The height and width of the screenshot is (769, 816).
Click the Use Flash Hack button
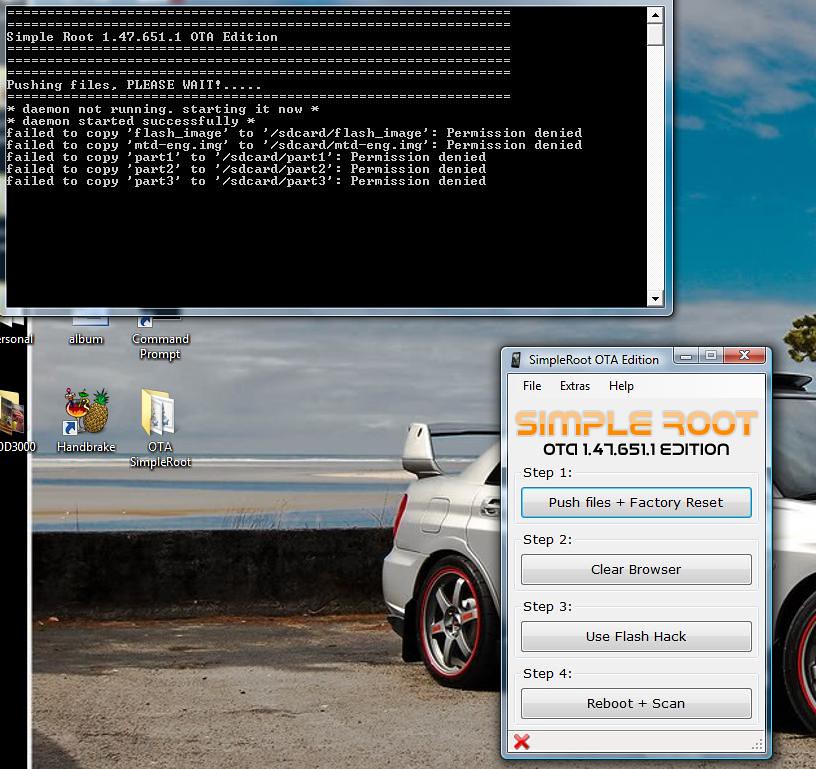coord(636,636)
